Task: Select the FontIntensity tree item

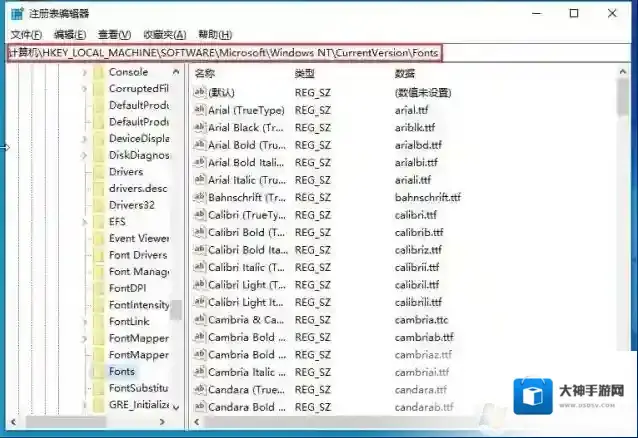Action: 139,305
